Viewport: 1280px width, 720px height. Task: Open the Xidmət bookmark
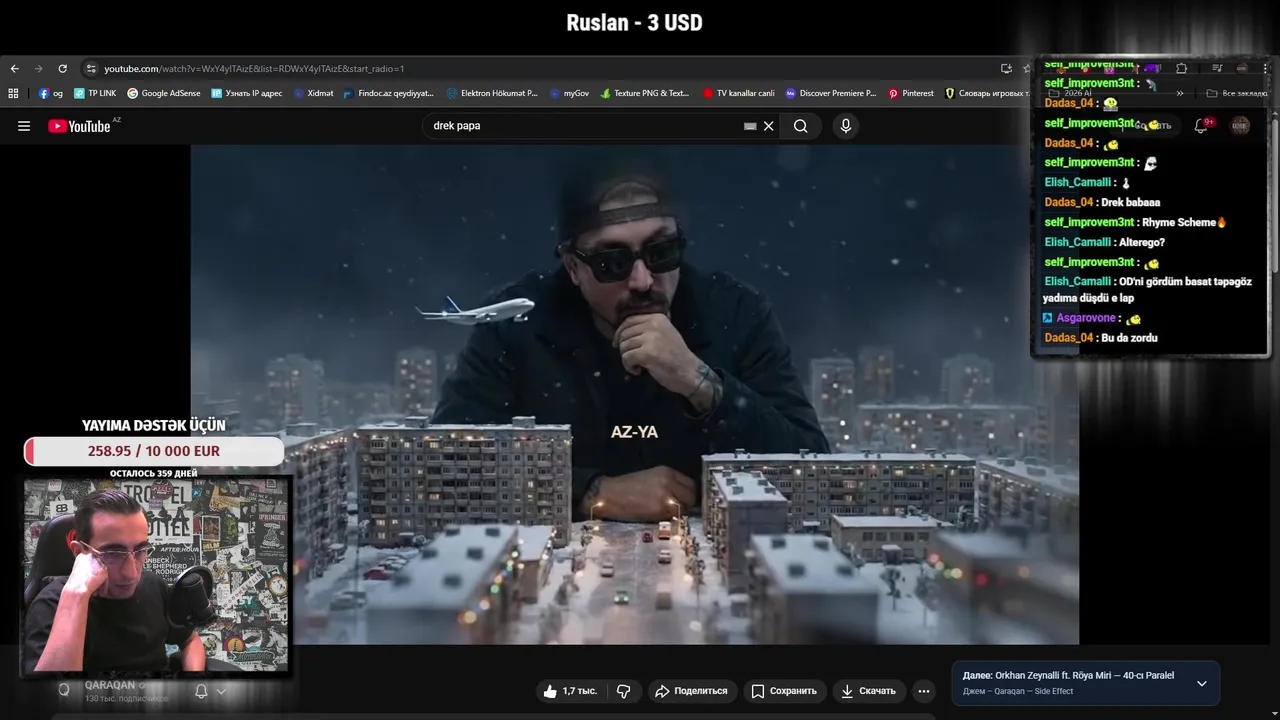314,93
